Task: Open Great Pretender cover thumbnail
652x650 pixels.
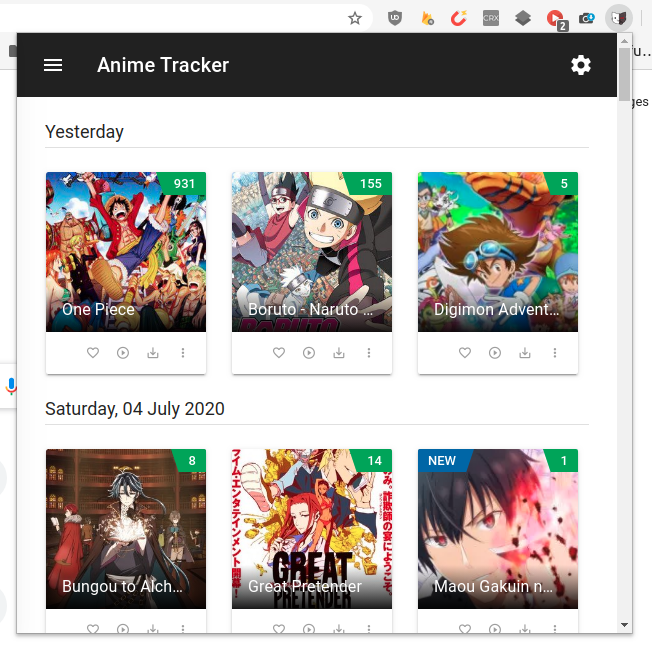Action: coord(312,529)
